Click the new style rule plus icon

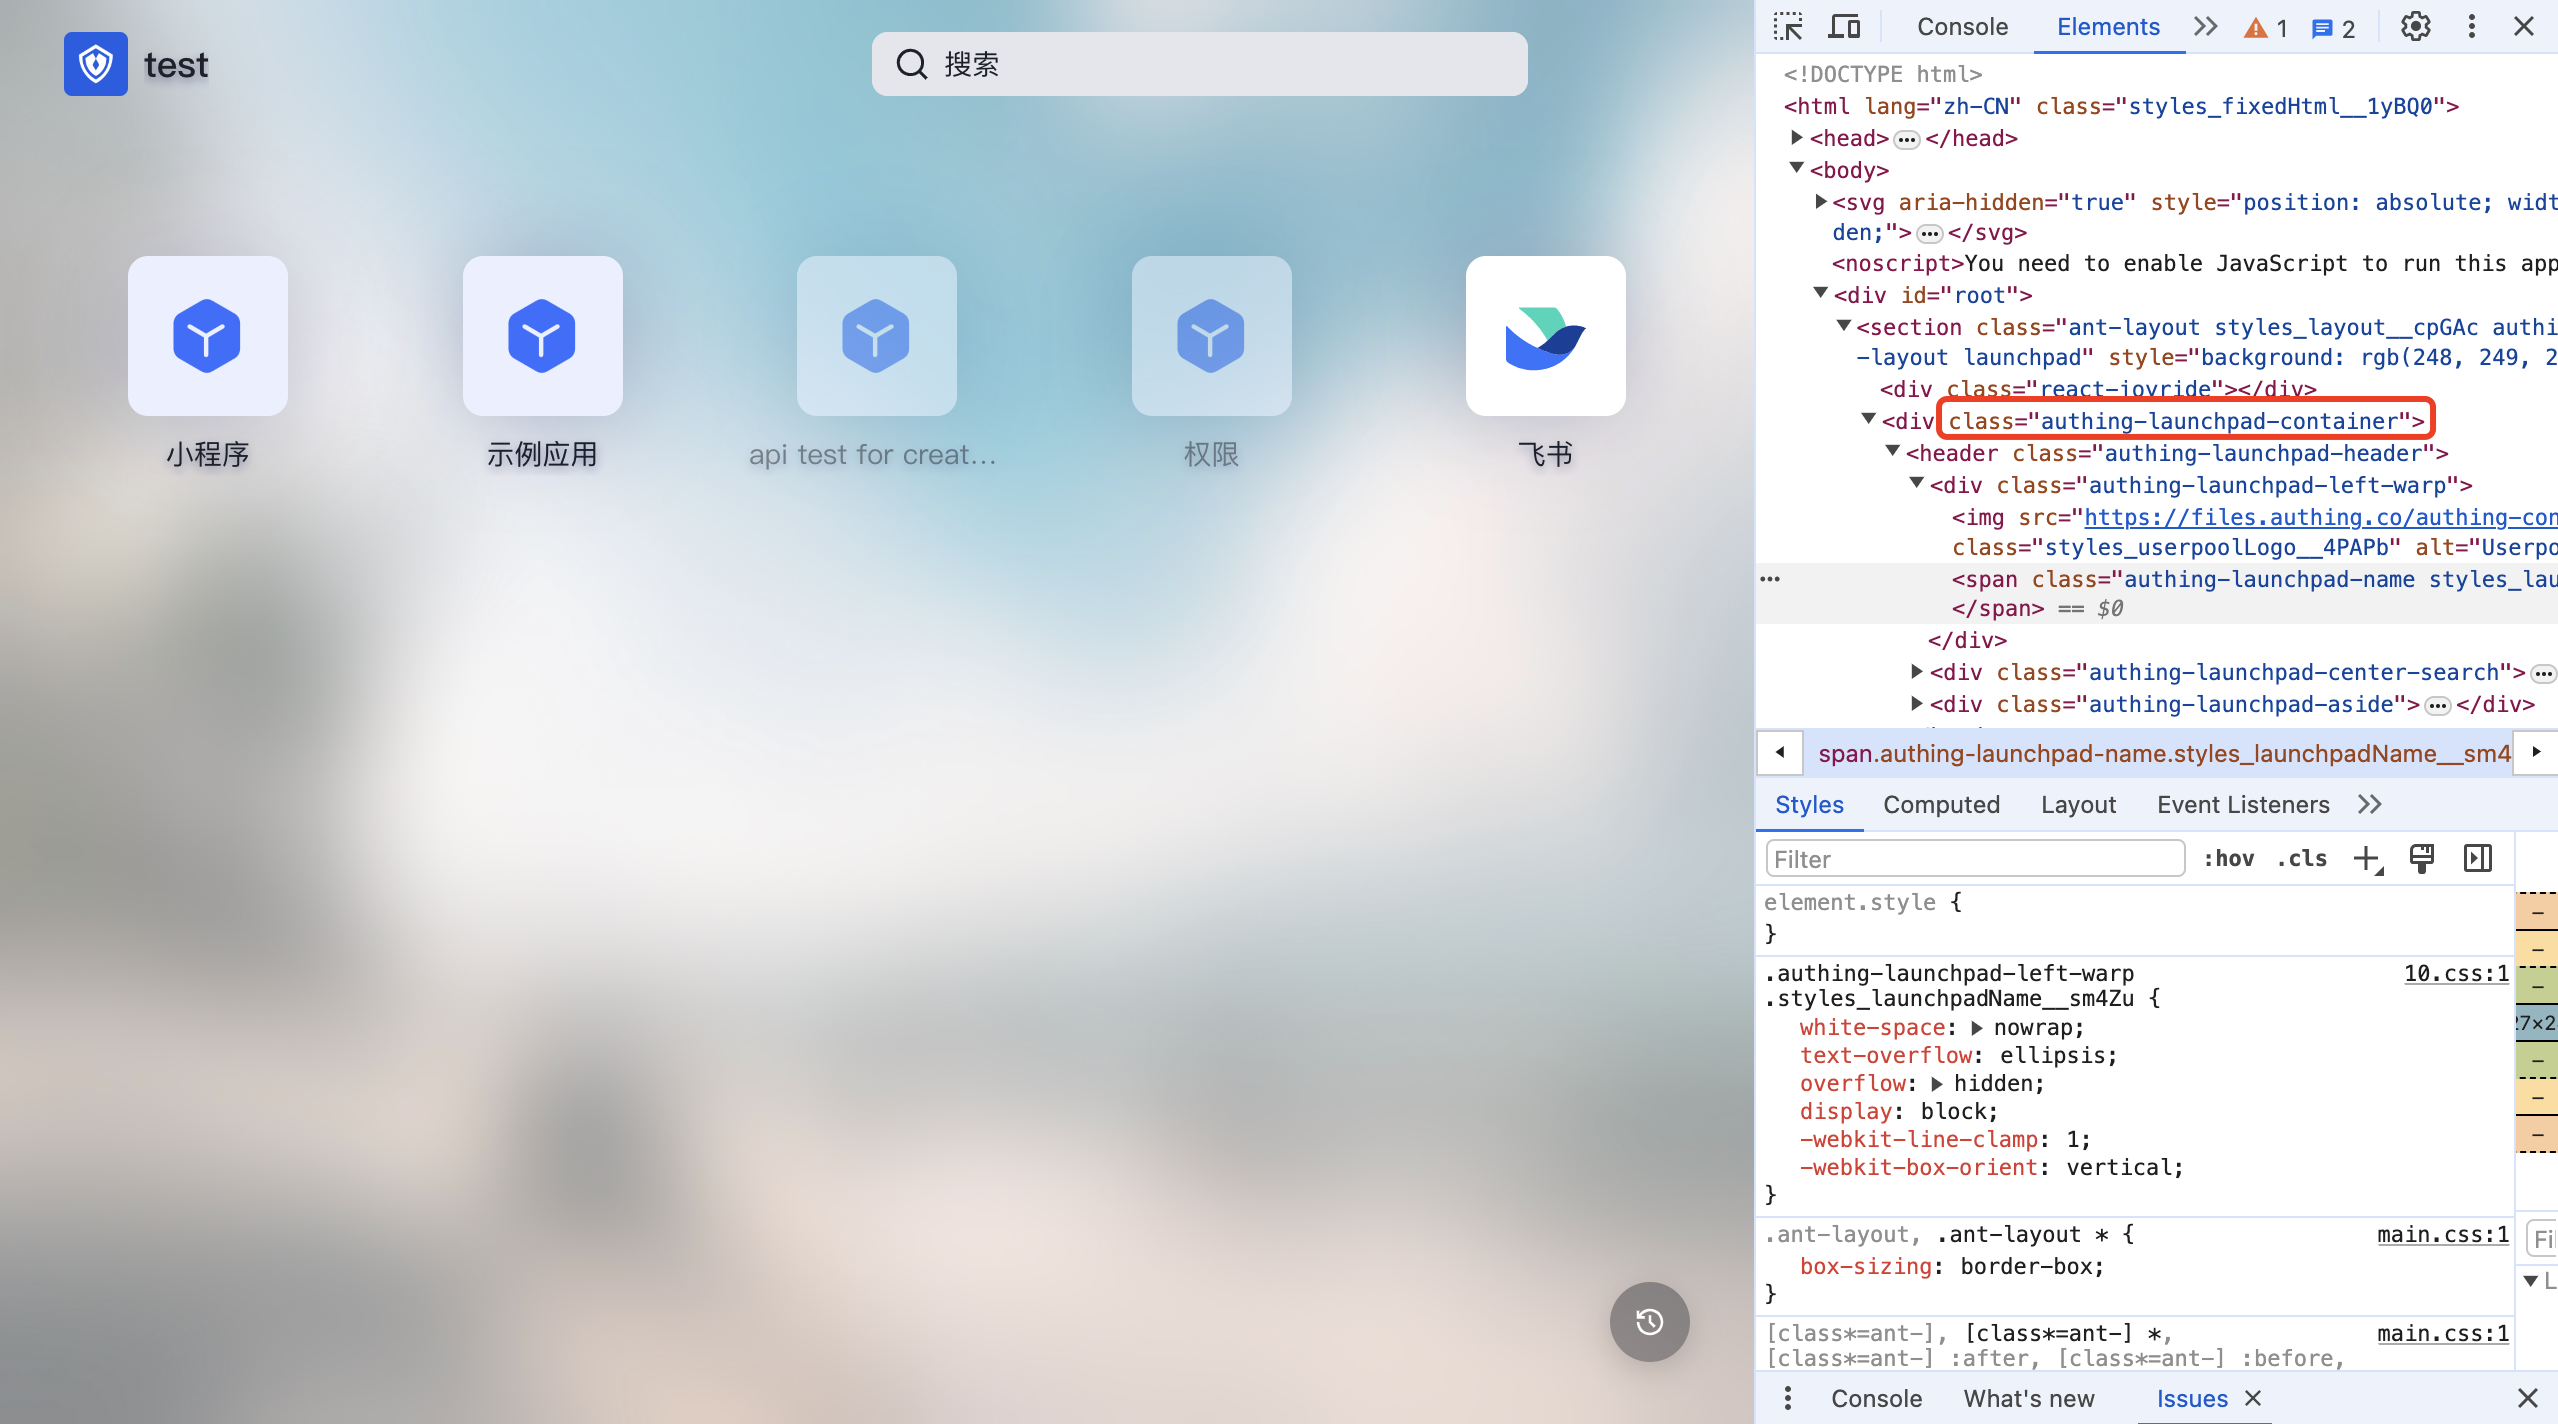point(2366,858)
